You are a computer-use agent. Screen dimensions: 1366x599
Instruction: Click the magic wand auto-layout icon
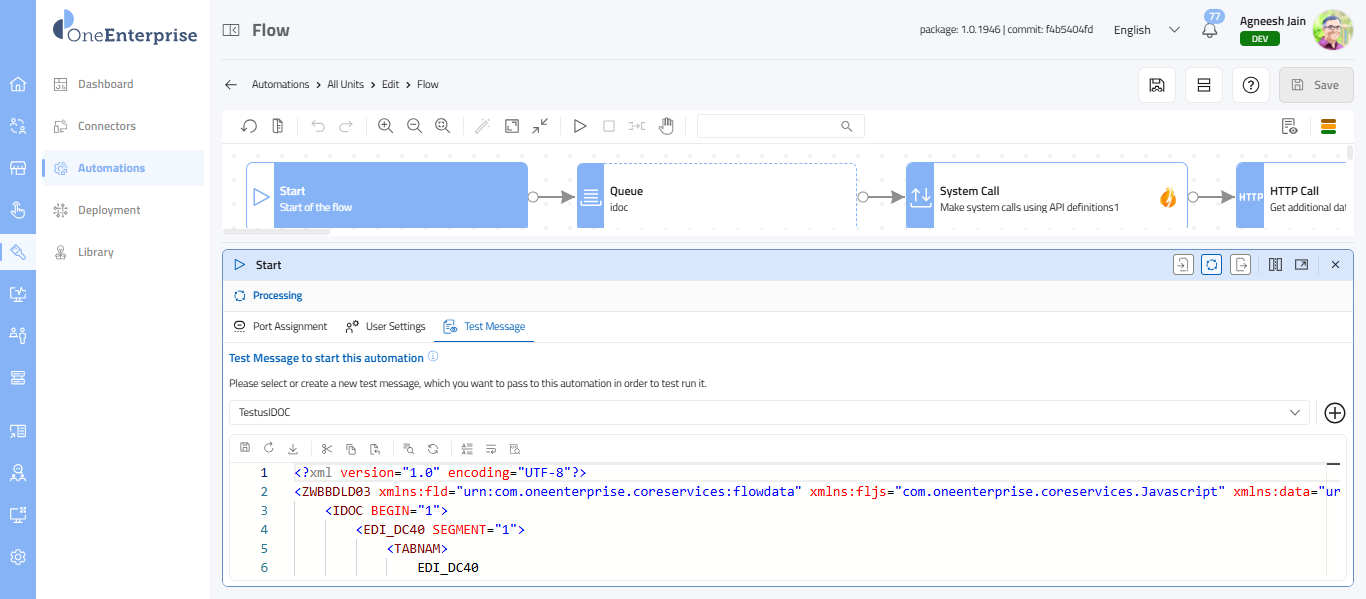coord(482,126)
